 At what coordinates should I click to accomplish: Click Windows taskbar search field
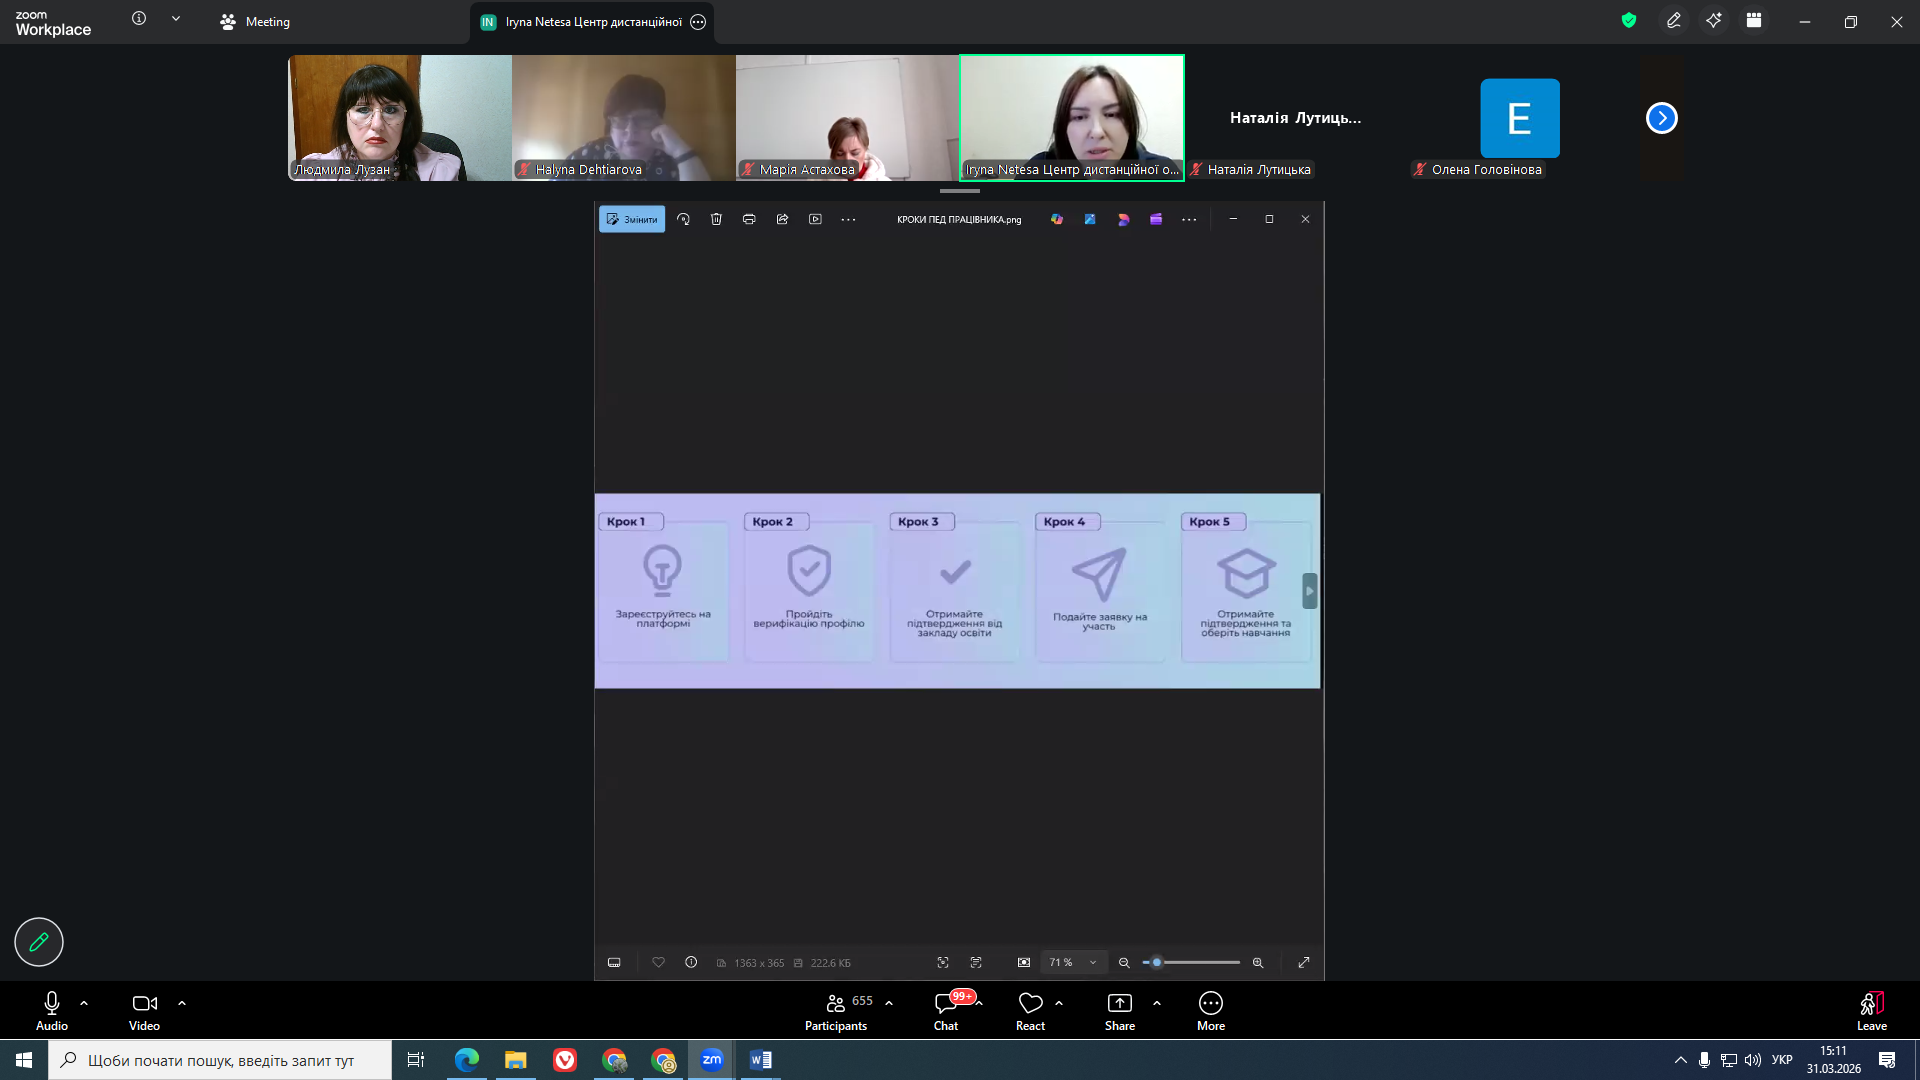220,1060
